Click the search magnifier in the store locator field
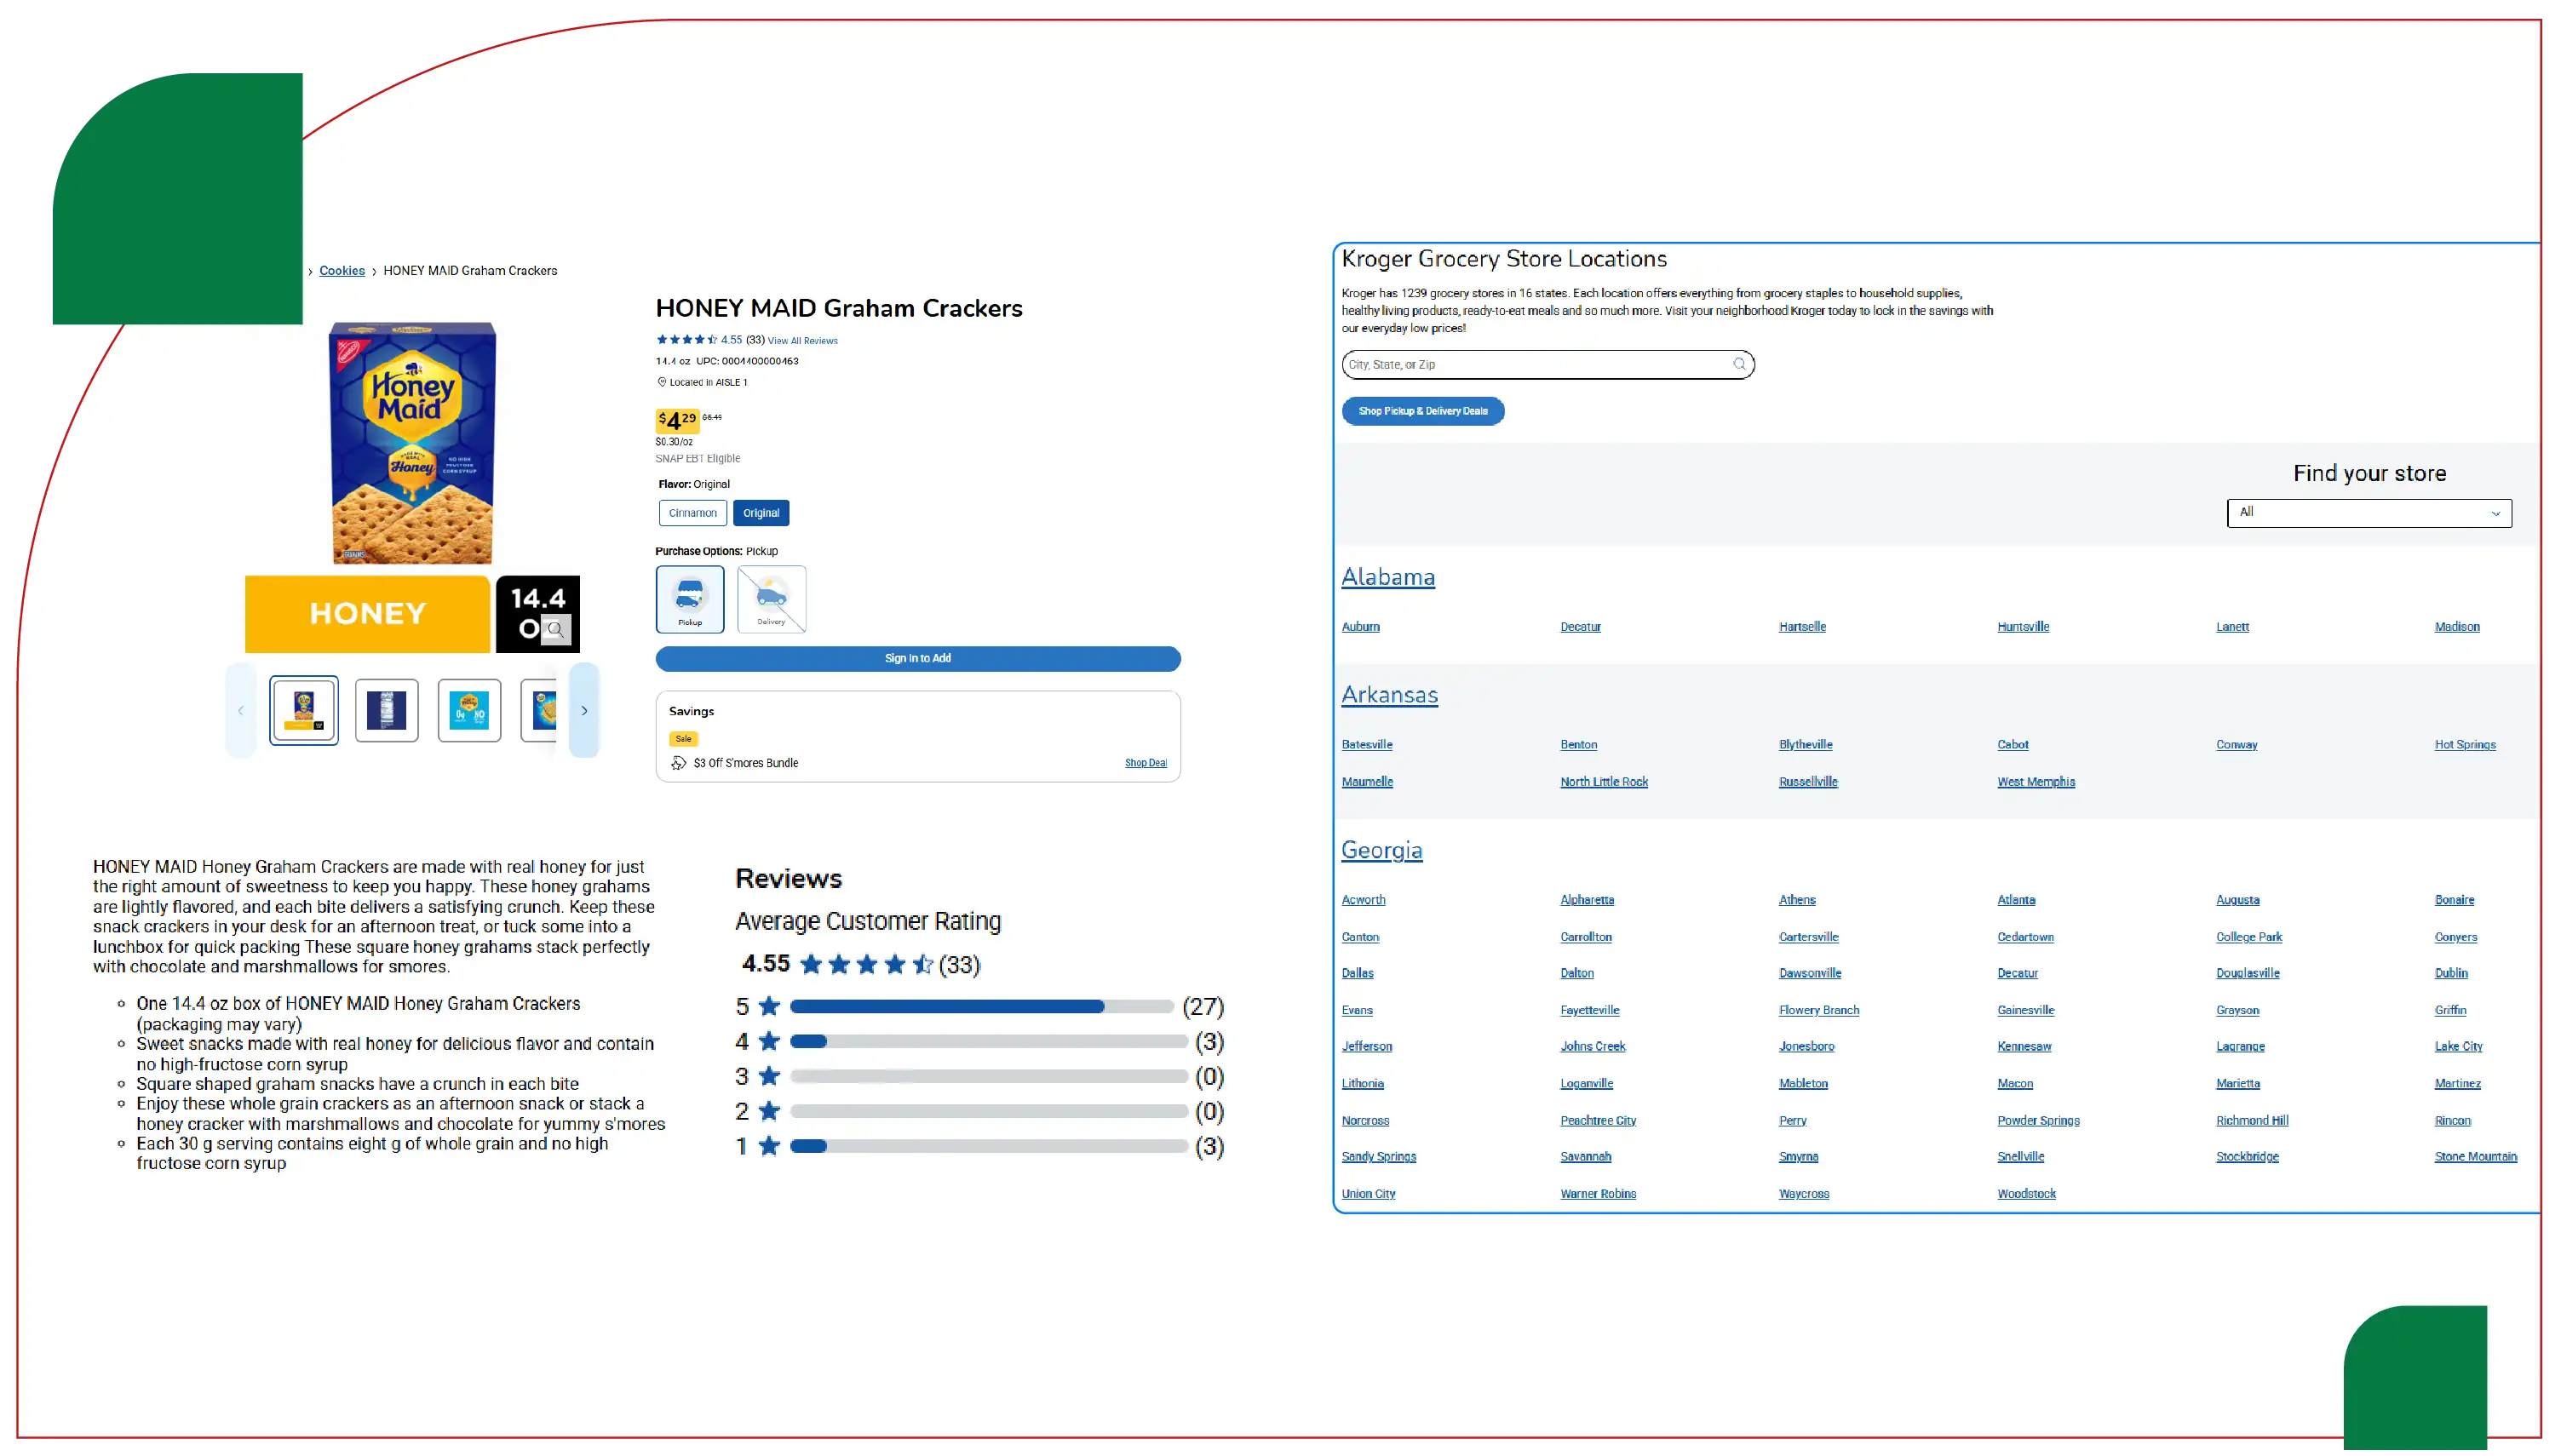This screenshot has height=1456, width=2561. pos(1739,364)
